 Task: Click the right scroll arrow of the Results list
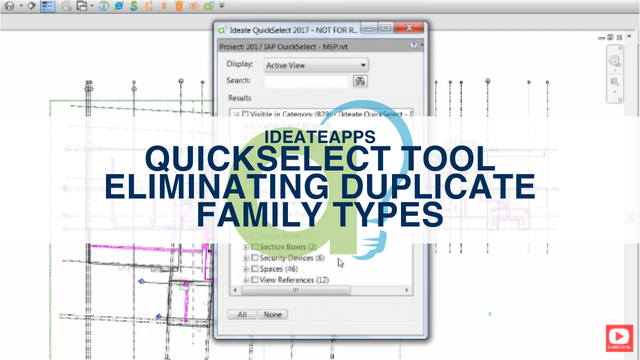(407, 290)
